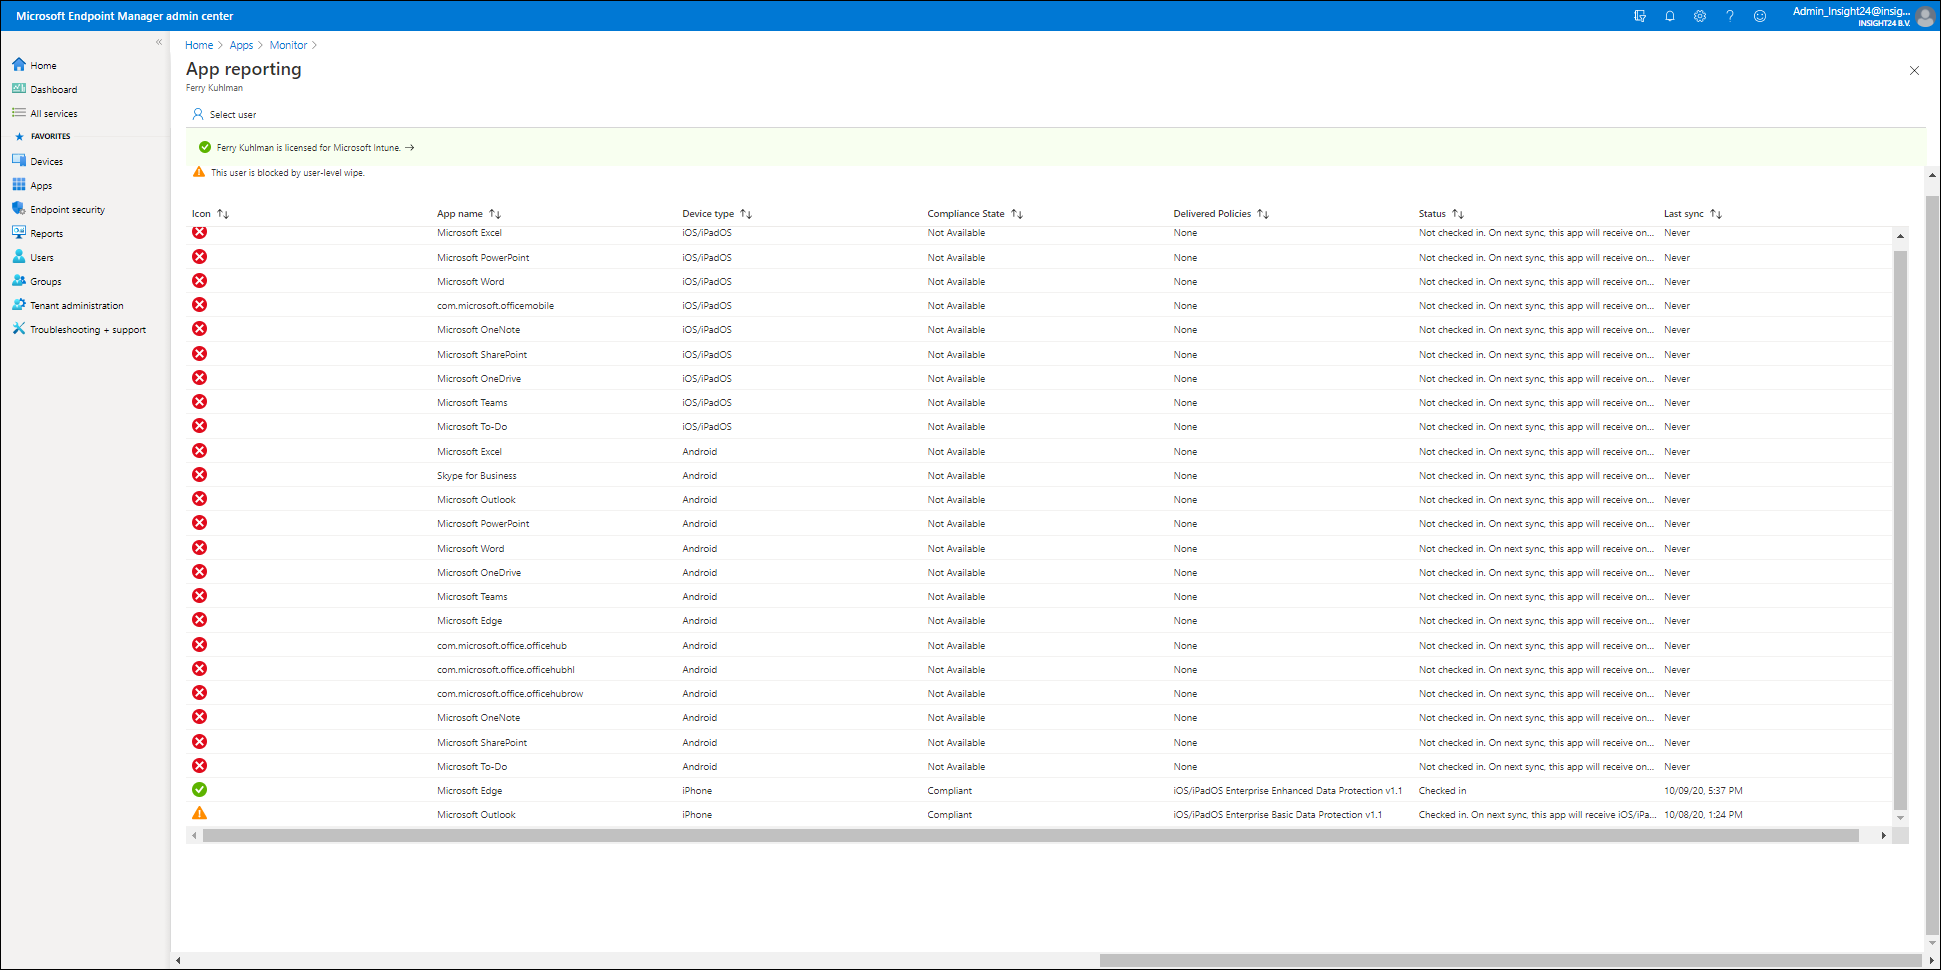
Task: Open Groups in the sidebar
Action: [x=45, y=281]
